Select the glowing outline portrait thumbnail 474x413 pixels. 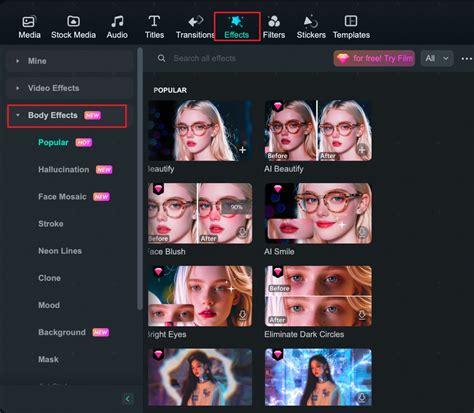[x=200, y=377]
